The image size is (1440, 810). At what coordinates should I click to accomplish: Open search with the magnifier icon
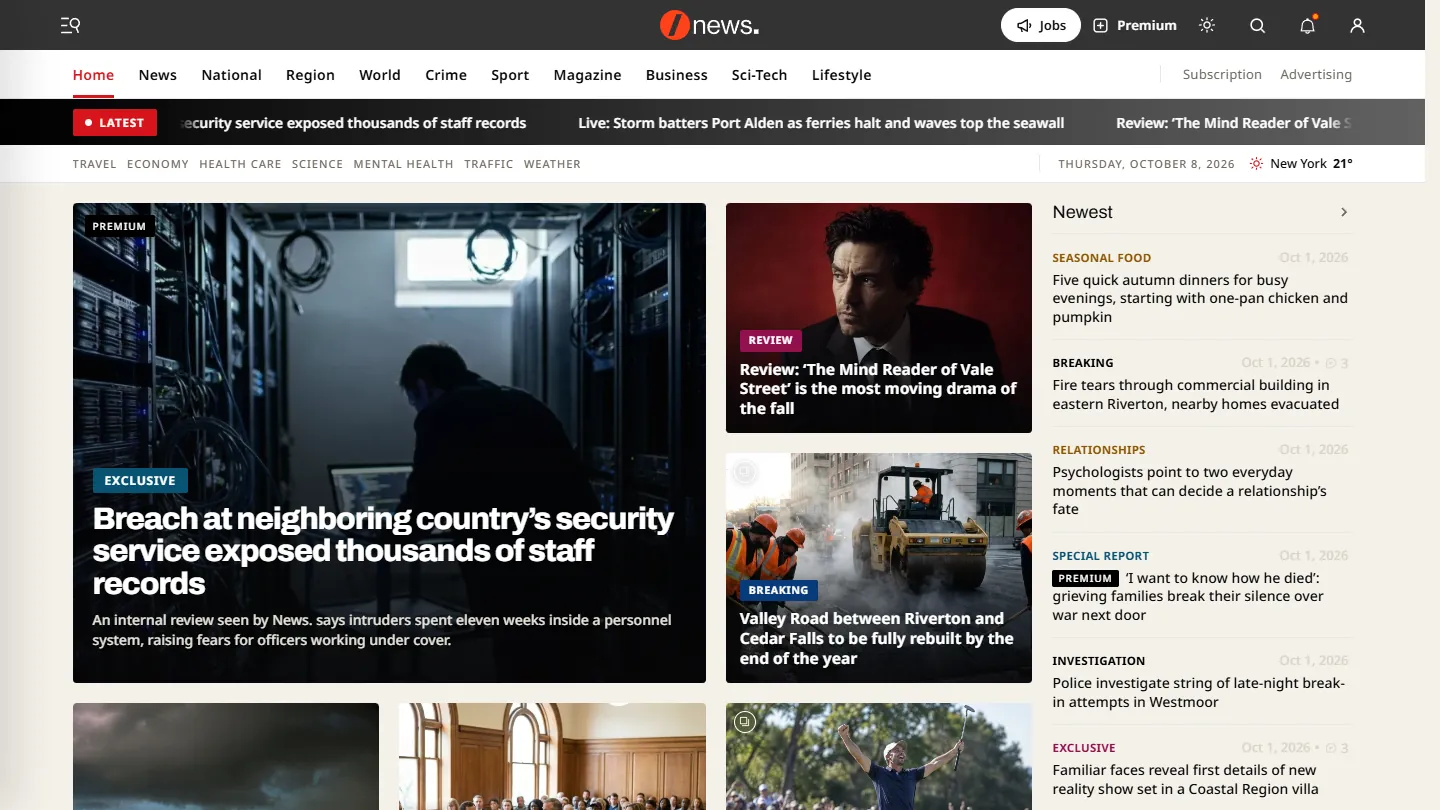1258,25
